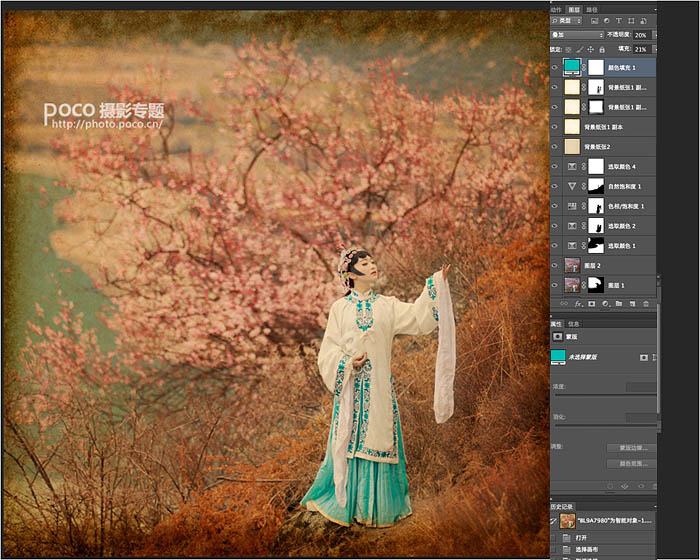The height and width of the screenshot is (560, 700).
Task: Lock image pixels brush icon
Action: (x=579, y=50)
